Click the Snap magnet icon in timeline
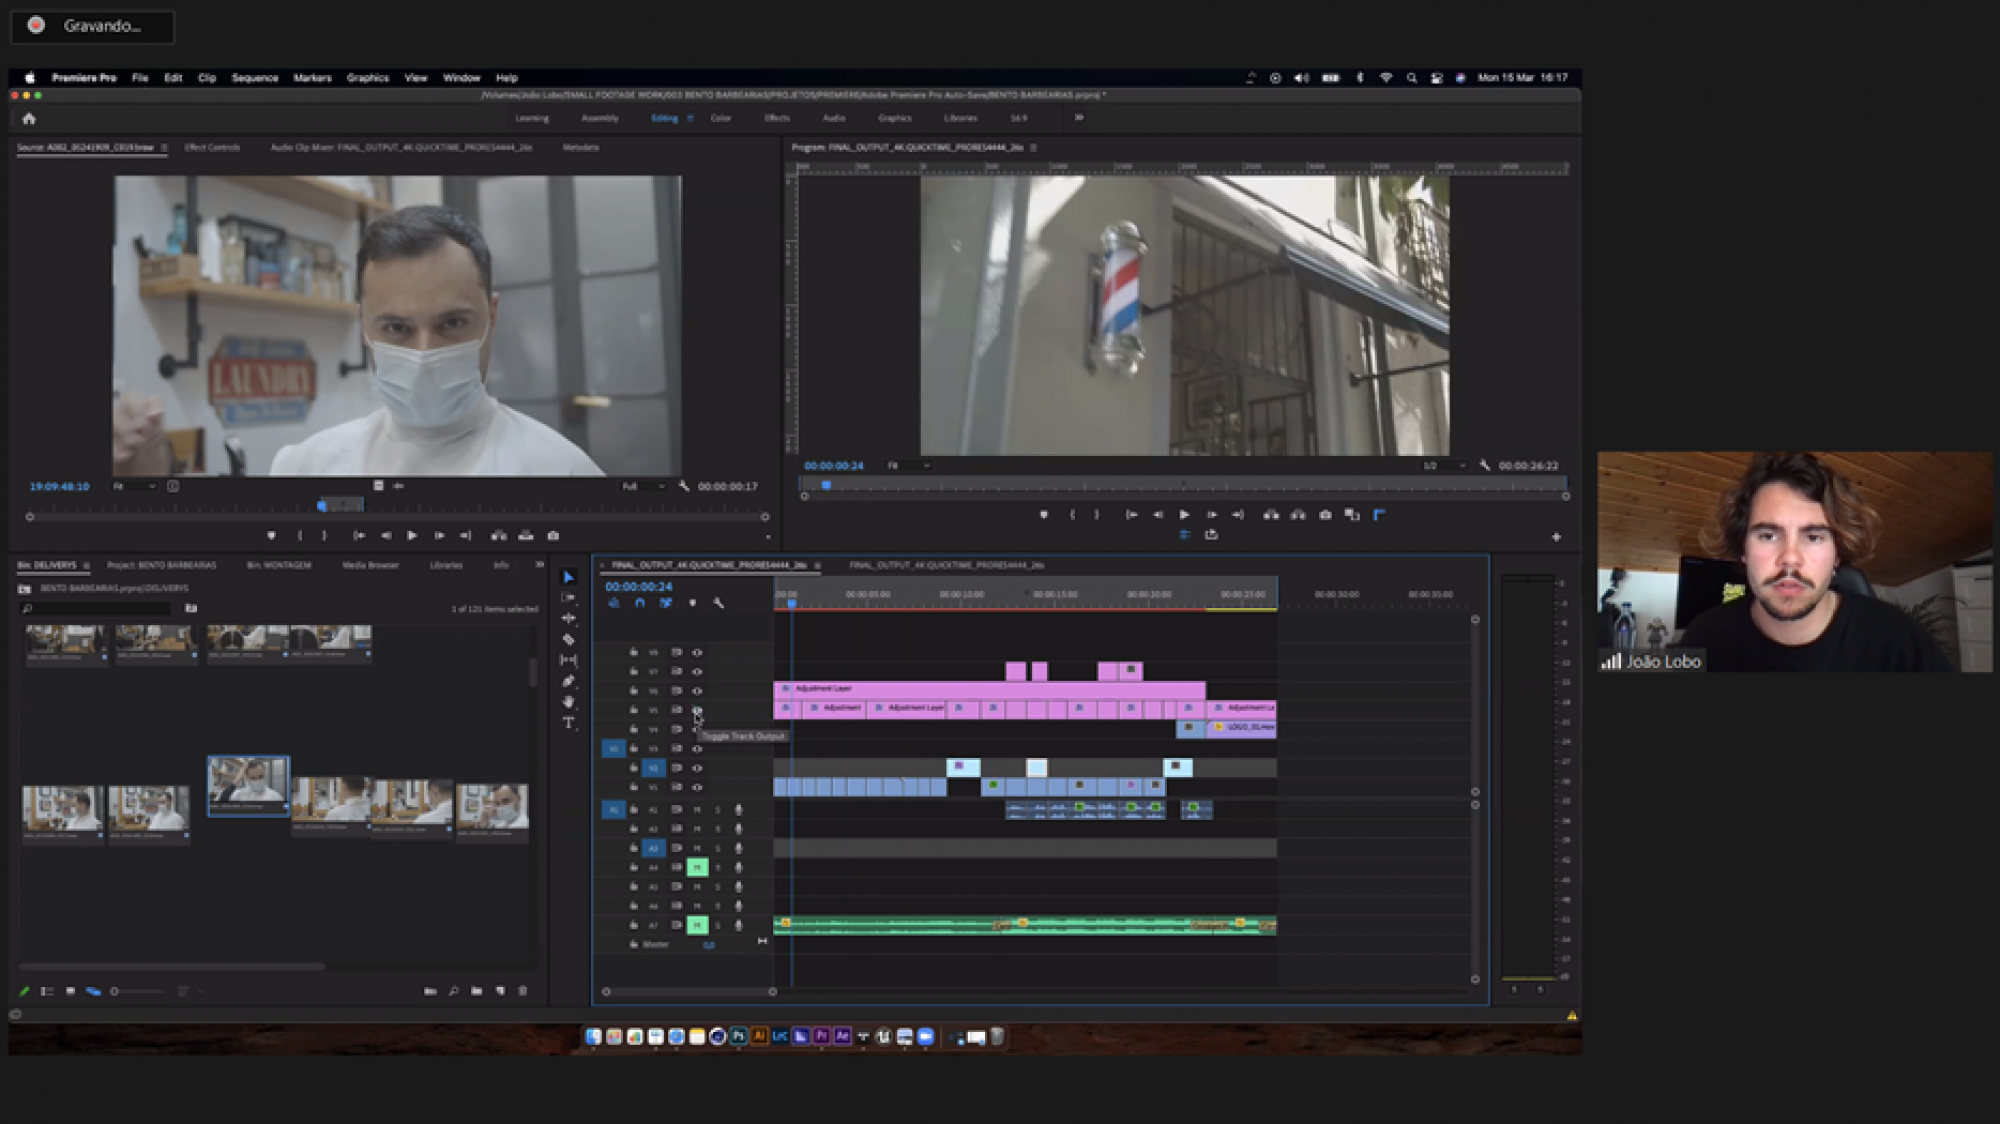Viewport: 2000px width, 1124px height. coord(640,603)
